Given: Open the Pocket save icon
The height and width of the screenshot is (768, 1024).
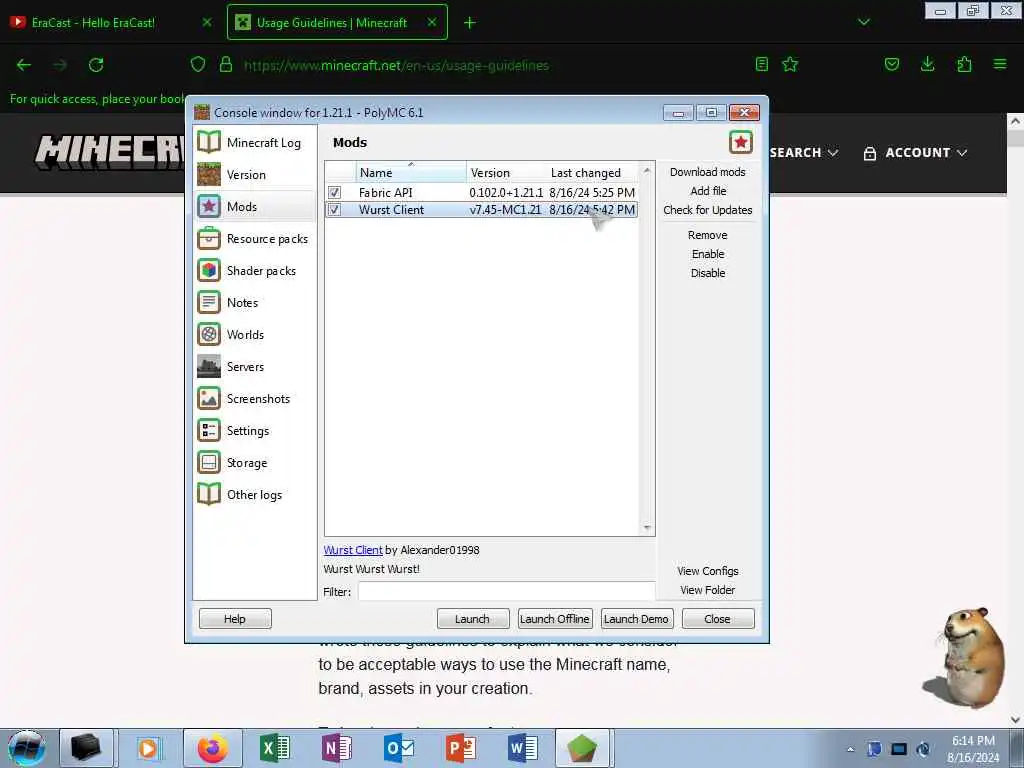Looking at the screenshot, I should coord(891,64).
